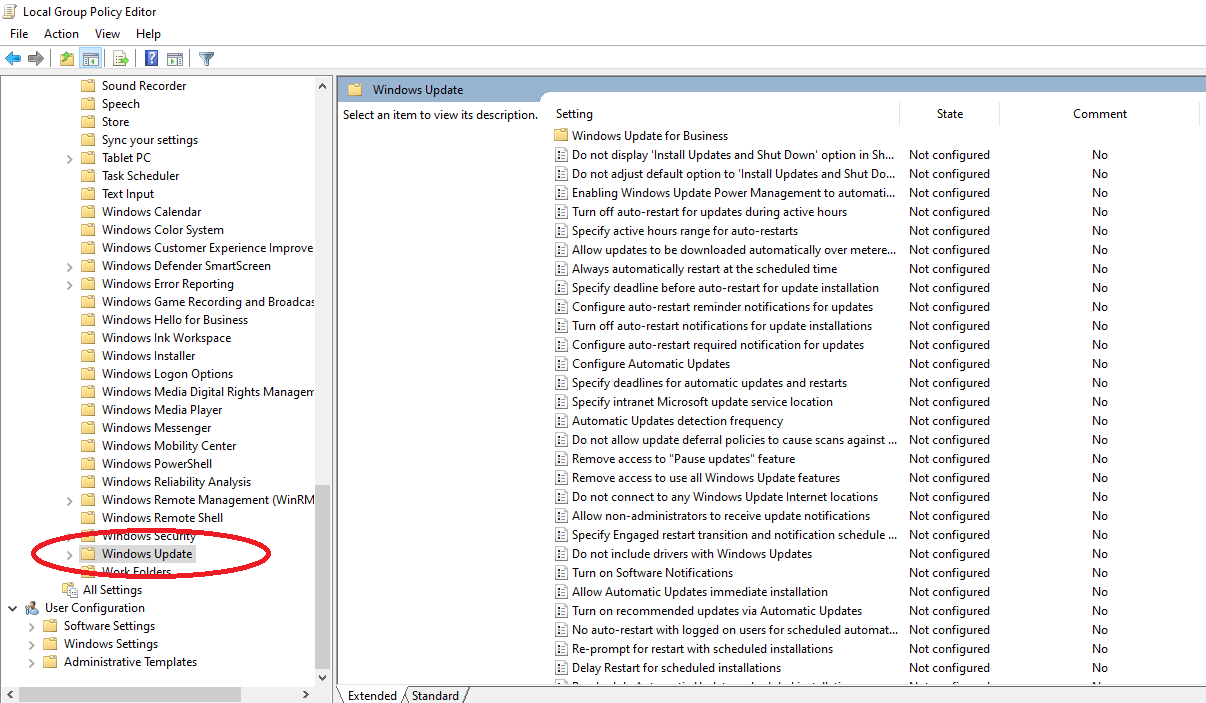Select the Windows Media Player tree item
Image resolution: width=1206 pixels, height=703 pixels.
pyautogui.click(x=162, y=410)
